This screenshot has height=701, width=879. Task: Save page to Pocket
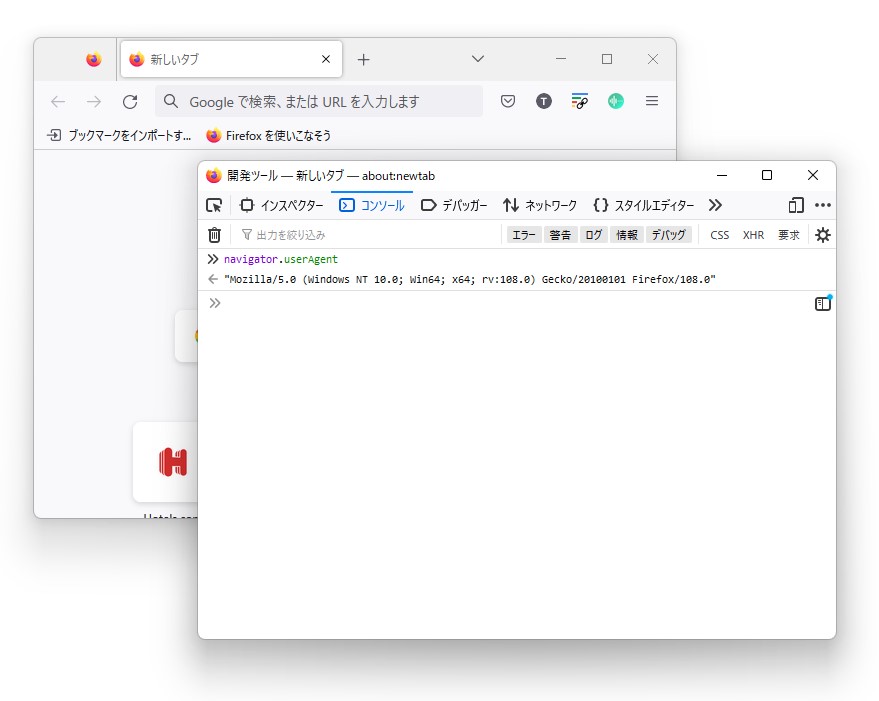pyautogui.click(x=507, y=100)
